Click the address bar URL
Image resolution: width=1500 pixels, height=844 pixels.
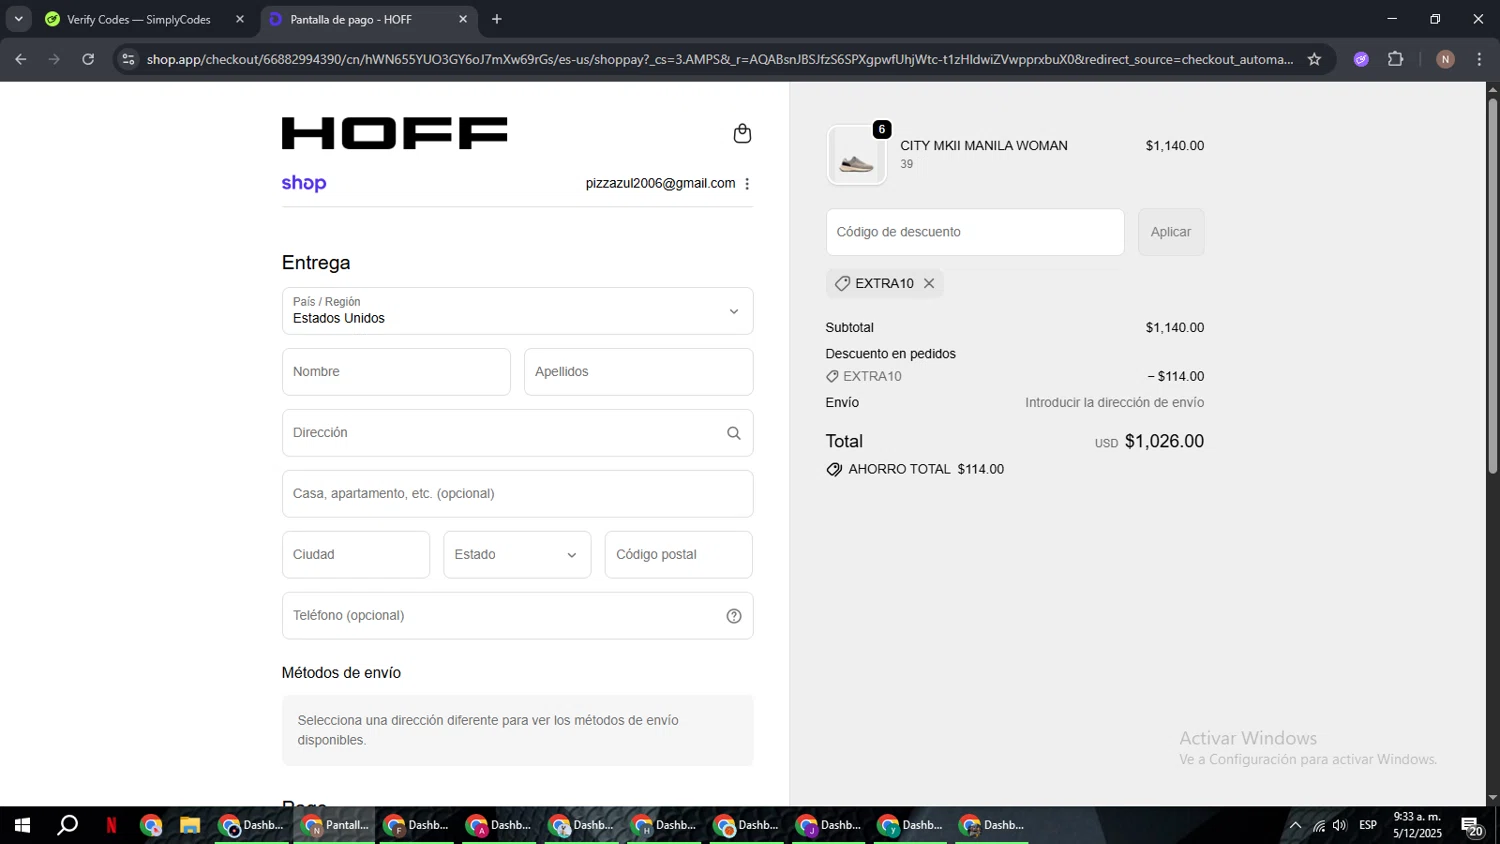(x=720, y=59)
